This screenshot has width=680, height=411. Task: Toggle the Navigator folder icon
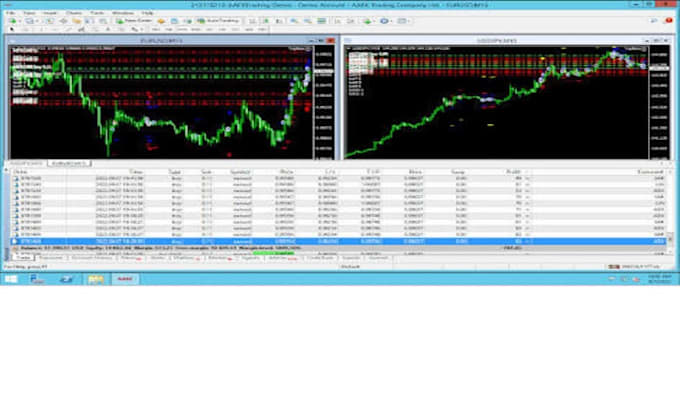click(76, 21)
